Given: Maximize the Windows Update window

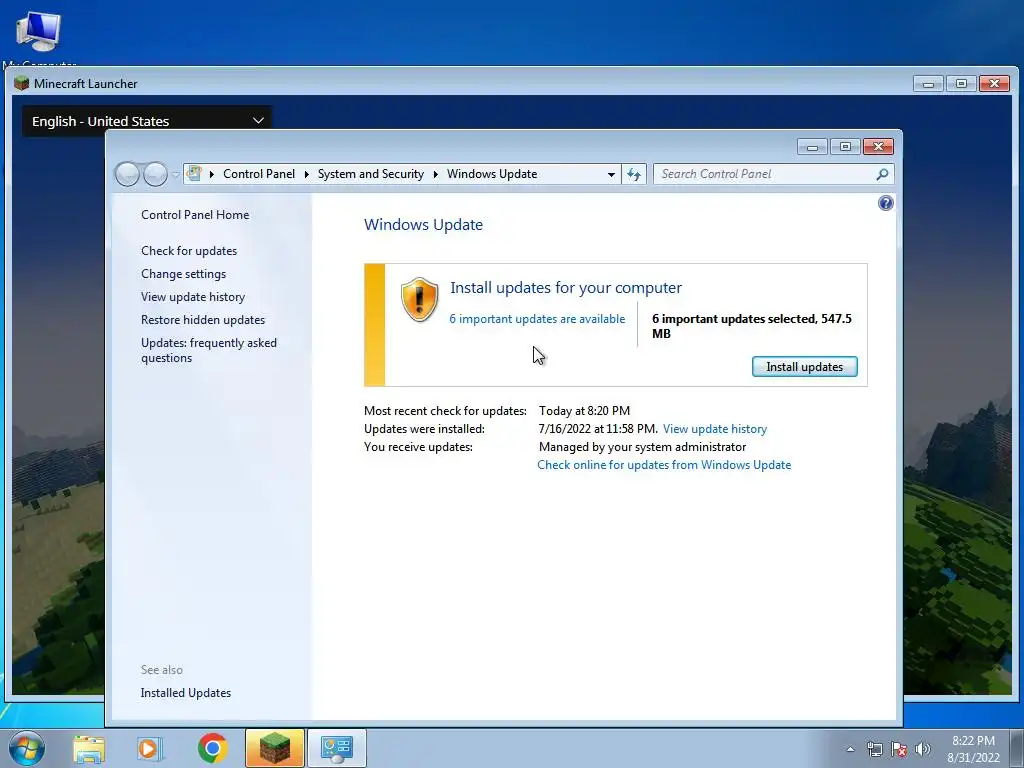Looking at the screenshot, I should click(x=845, y=147).
